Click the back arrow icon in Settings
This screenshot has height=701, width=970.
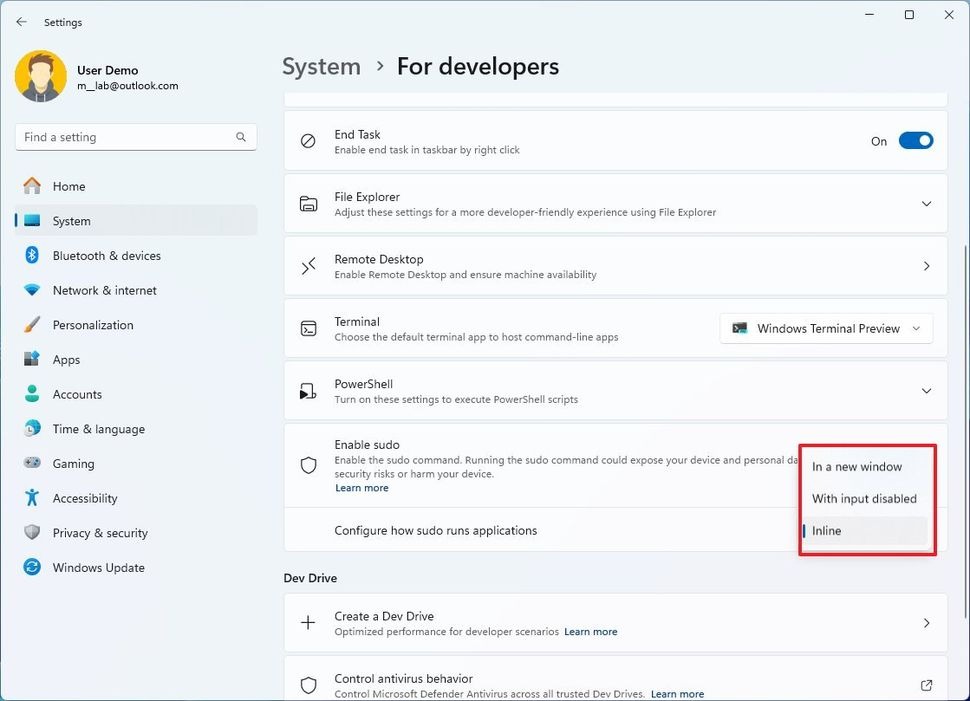[x=22, y=22]
